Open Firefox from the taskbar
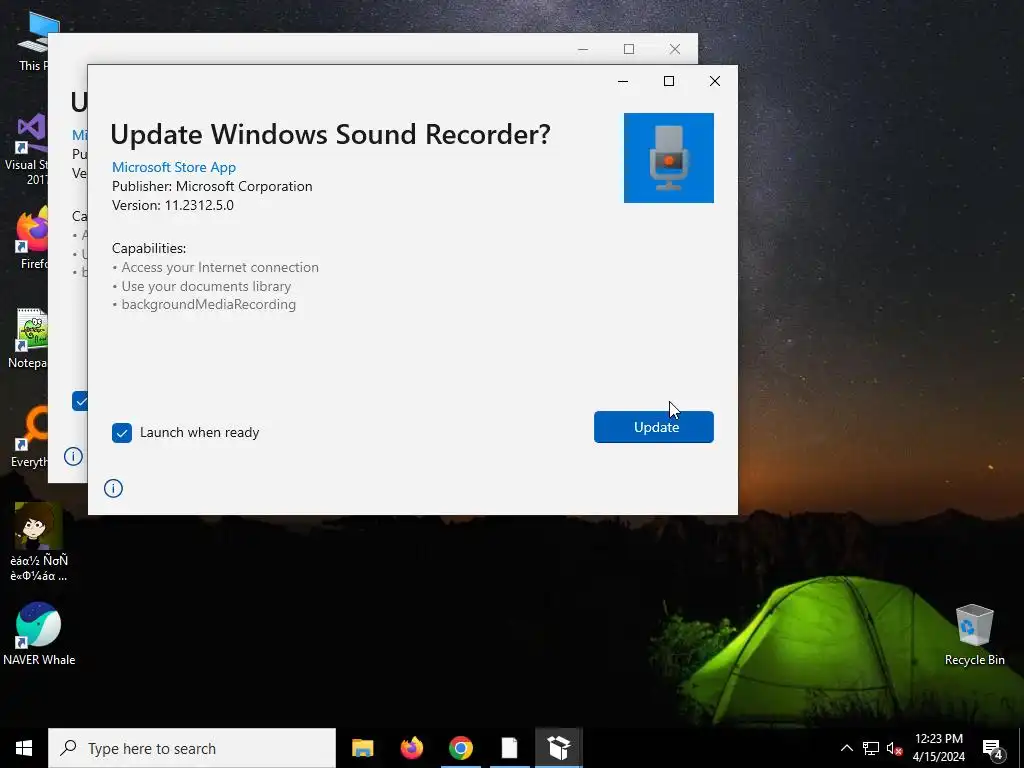The image size is (1024, 768). point(411,748)
